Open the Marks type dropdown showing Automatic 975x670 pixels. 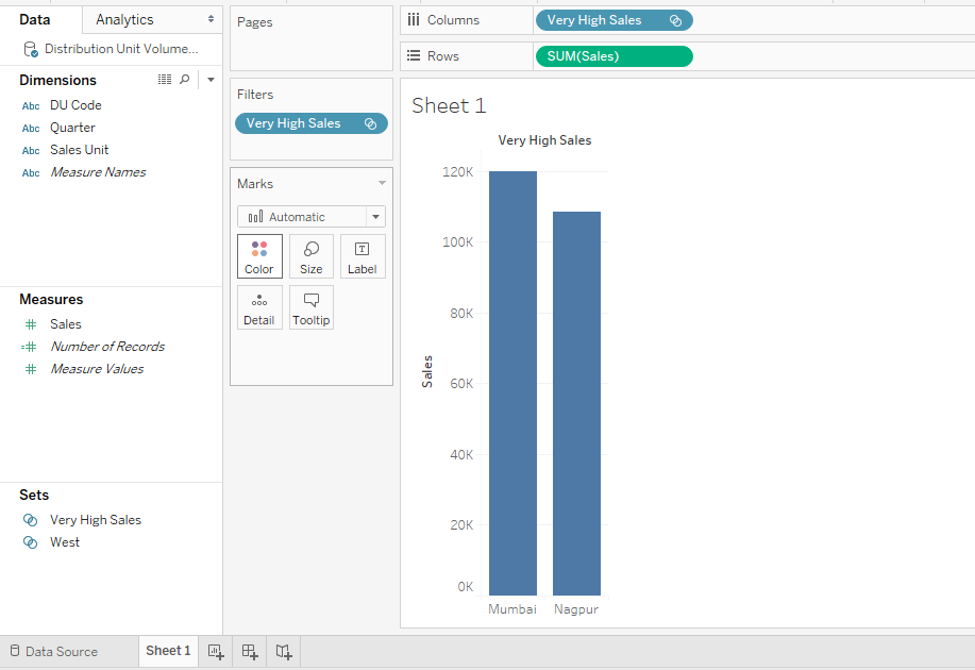tap(375, 216)
